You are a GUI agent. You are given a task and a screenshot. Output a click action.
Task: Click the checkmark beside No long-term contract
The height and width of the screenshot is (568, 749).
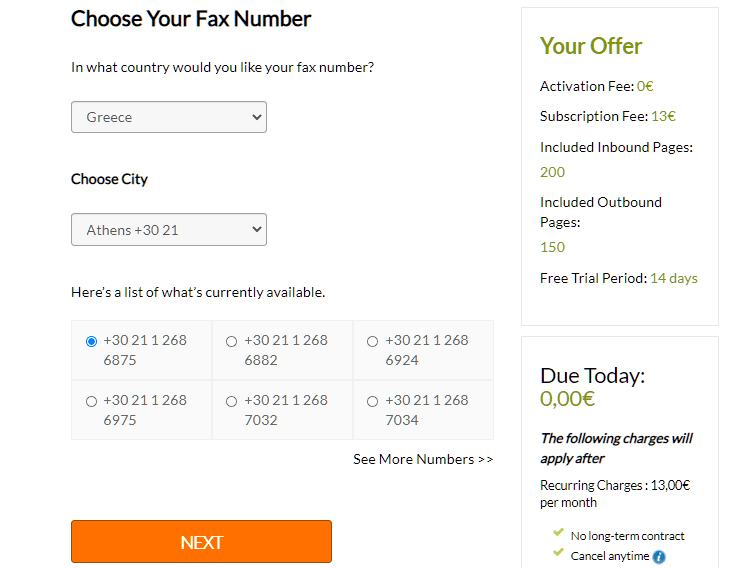[558, 535]
